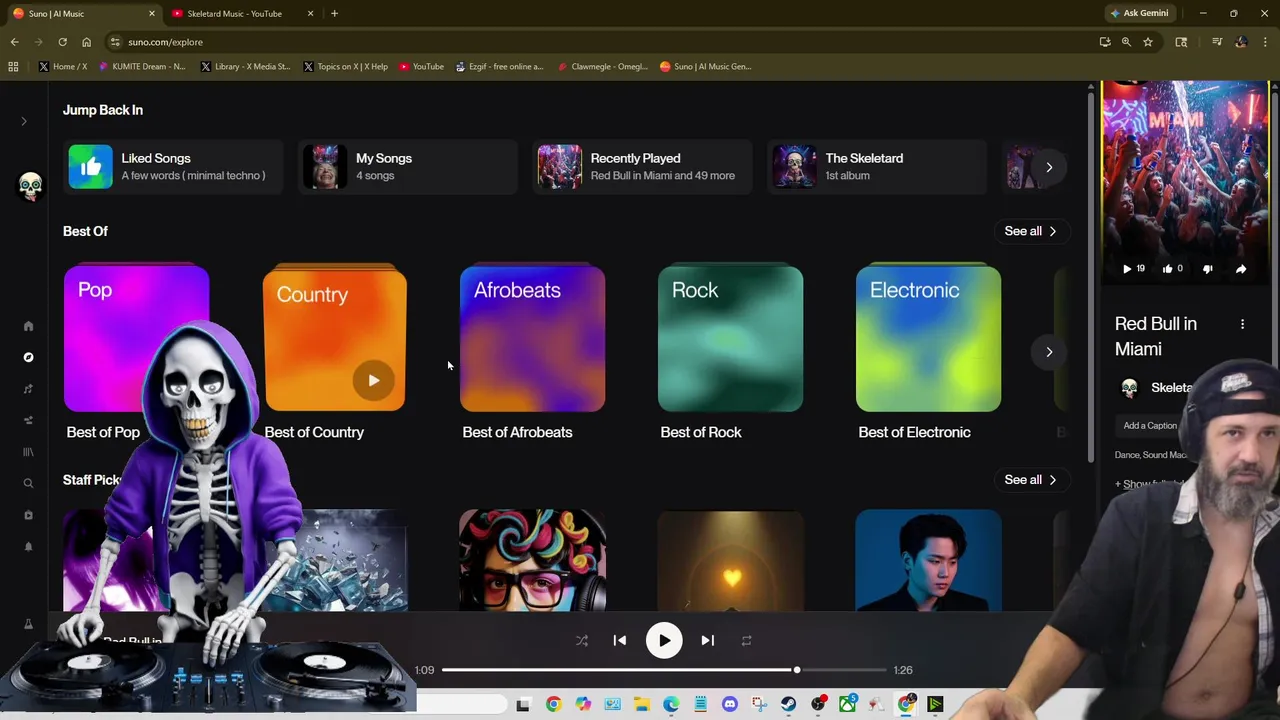Reload the page
This screenshot has width=1280, height=720.
tap(62, 42)
